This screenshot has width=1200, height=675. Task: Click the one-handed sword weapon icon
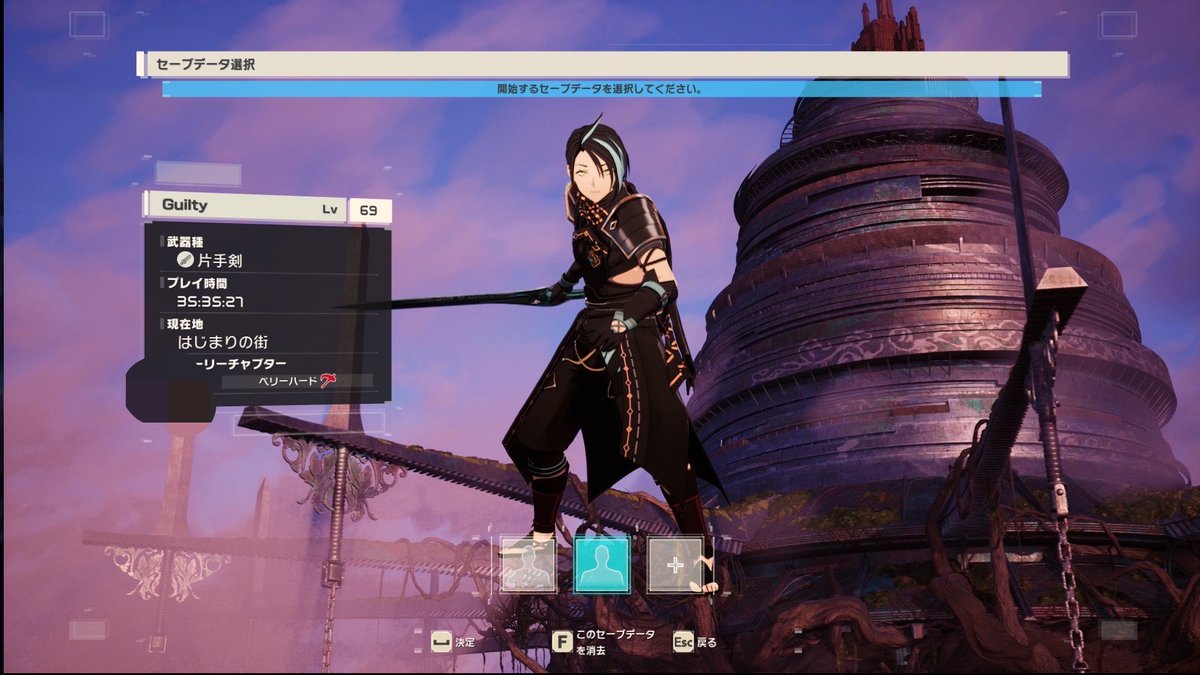[x=185, y=260]
